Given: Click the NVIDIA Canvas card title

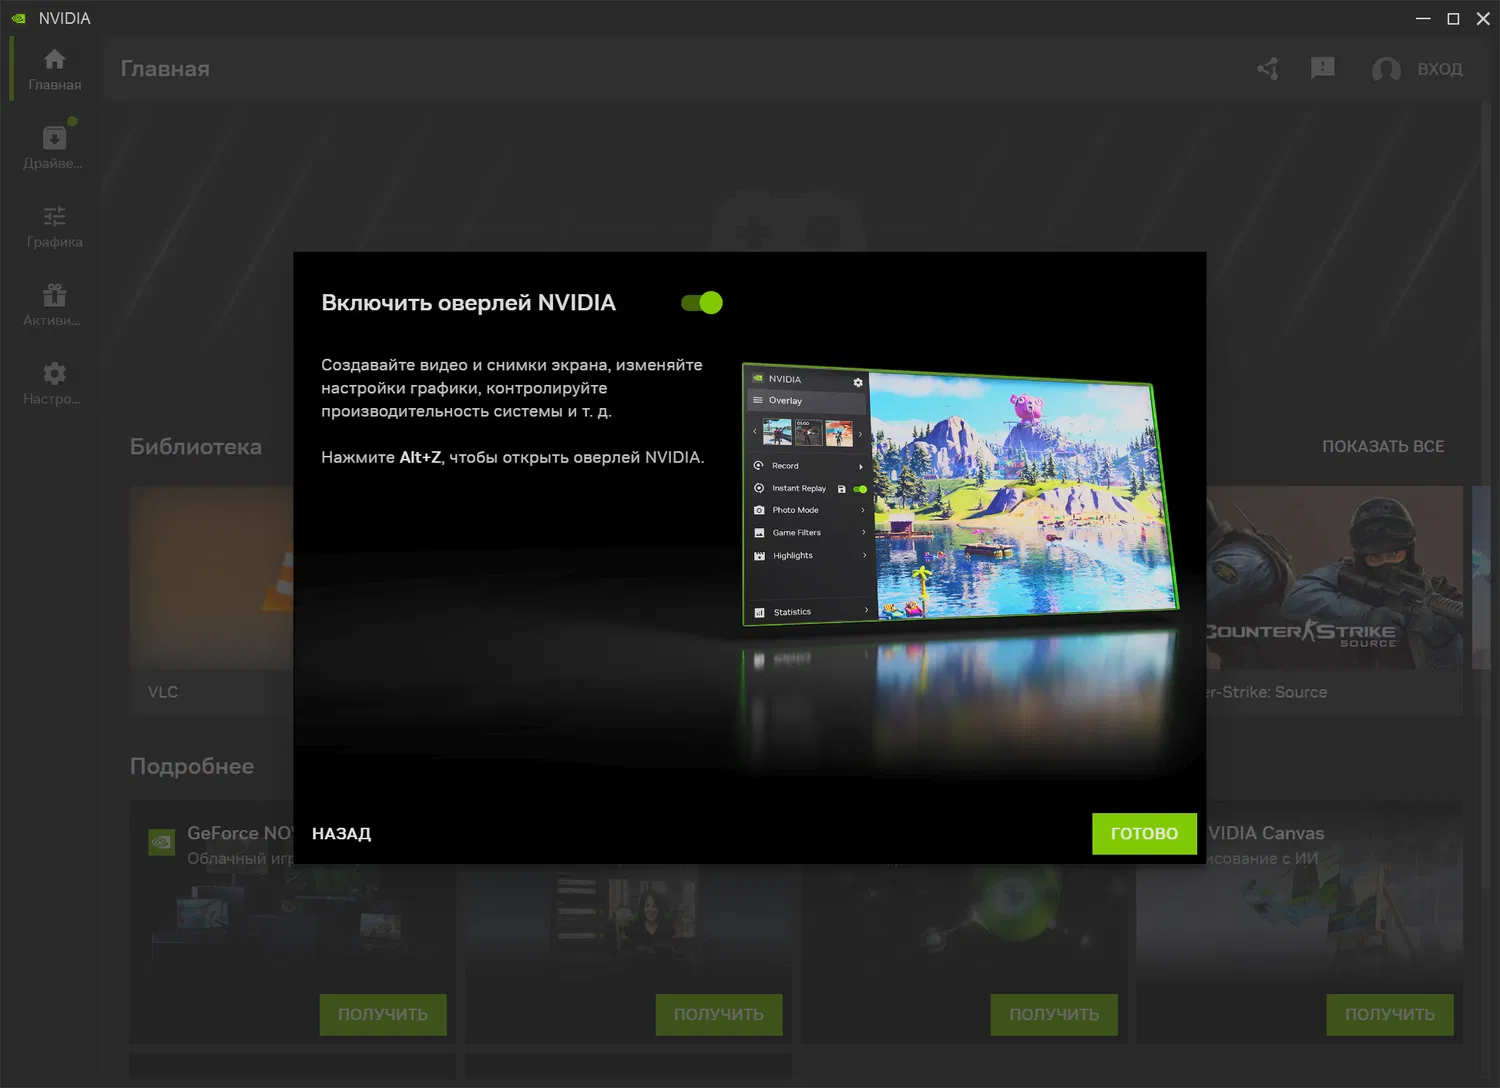Looking at the screenshot, I should click(1265, 833).
